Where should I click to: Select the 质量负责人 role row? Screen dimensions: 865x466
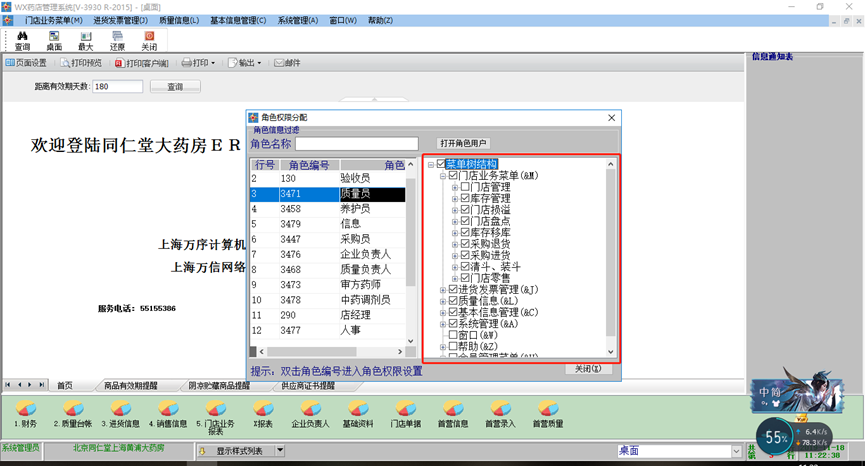coord(328,269)
